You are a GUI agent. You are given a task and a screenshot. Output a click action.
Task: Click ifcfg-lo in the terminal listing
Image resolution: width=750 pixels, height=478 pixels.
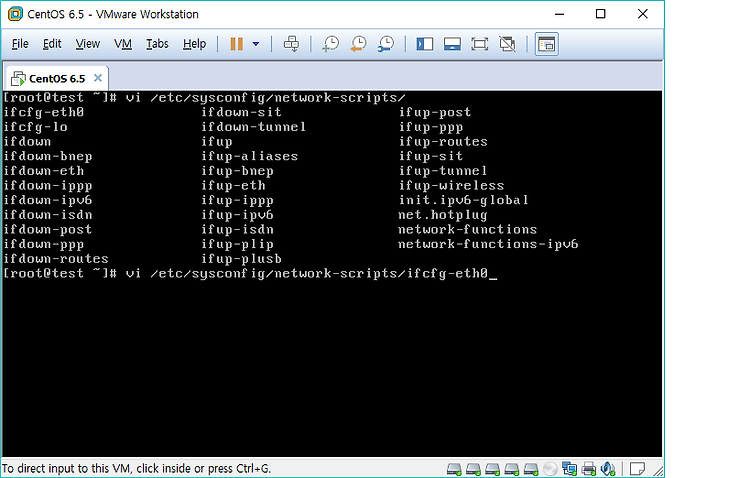click(x=35, y=127)
